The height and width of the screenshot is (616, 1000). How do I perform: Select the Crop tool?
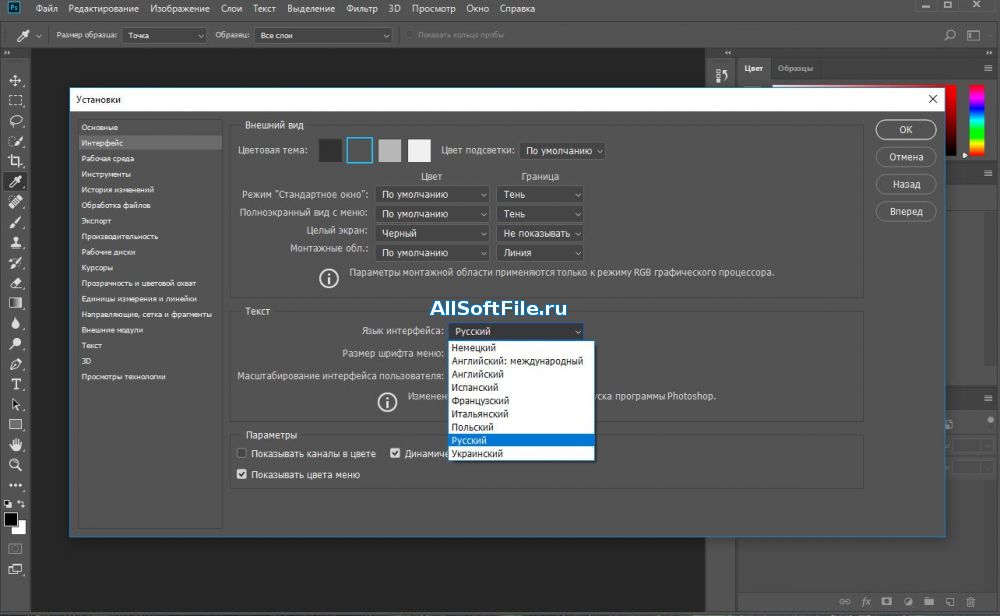(16, 161)
